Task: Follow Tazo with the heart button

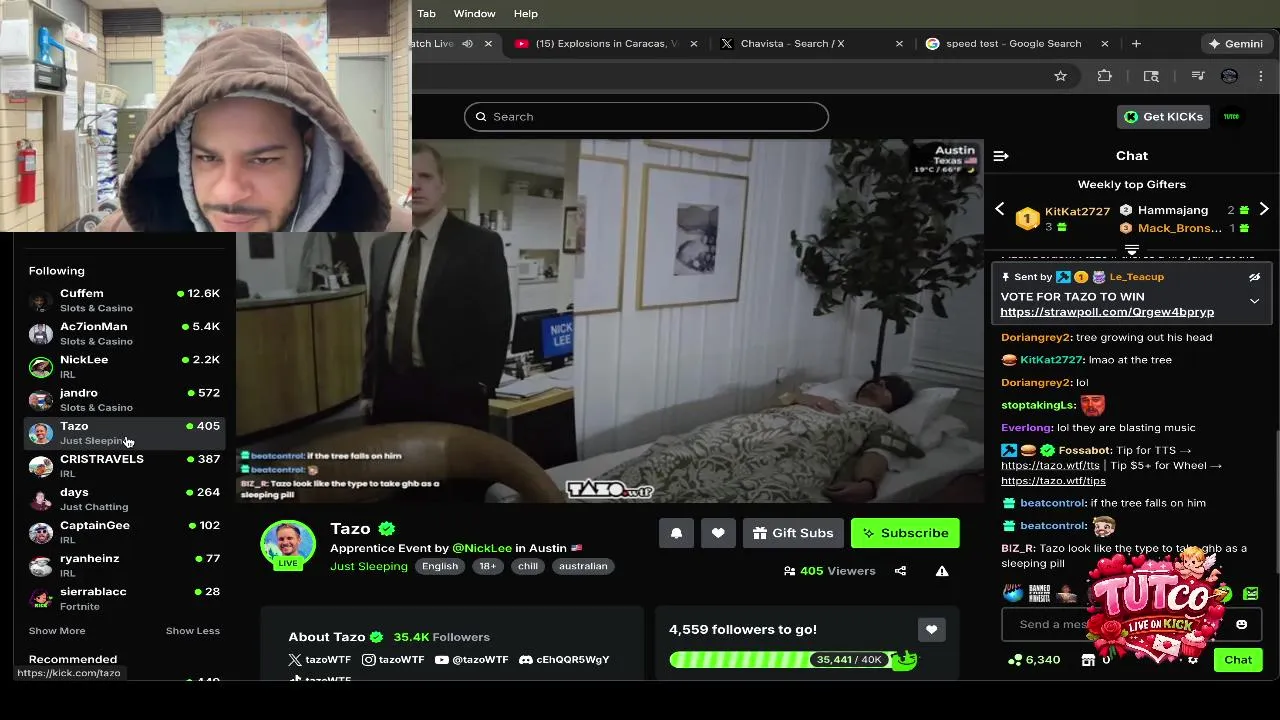Action: [x=718, y=533]
